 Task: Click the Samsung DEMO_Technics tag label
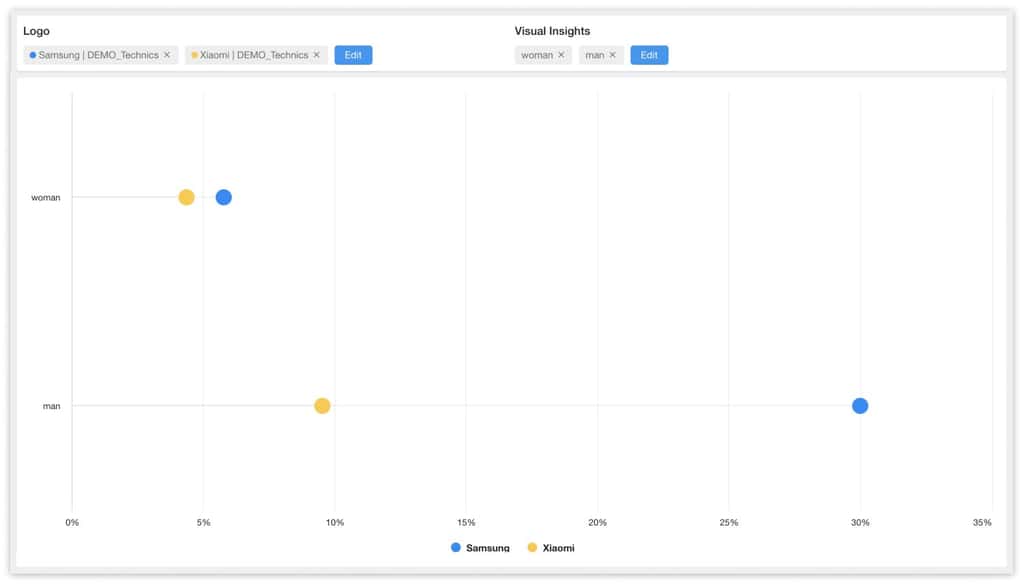[98, 55]
